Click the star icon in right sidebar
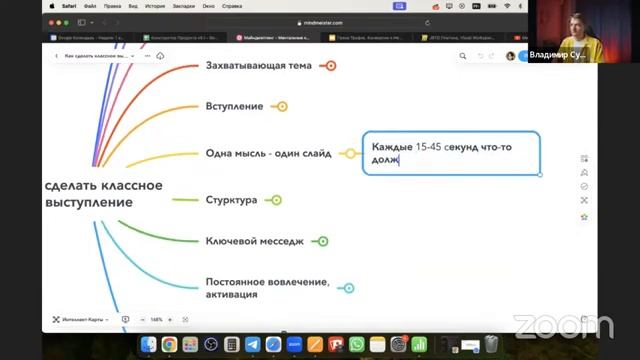The width and height of the screenshot is (640, 360). [x=584, y=217]
